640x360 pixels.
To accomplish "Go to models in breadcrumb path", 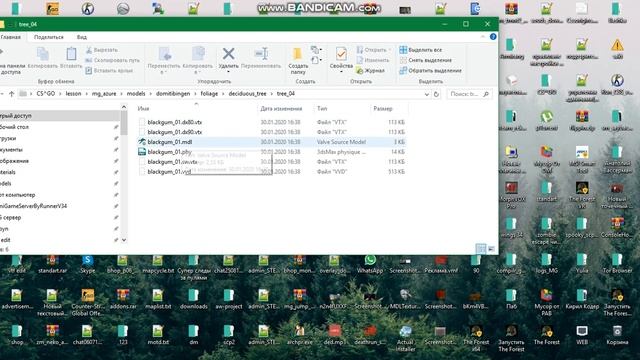I will [136, 94].
